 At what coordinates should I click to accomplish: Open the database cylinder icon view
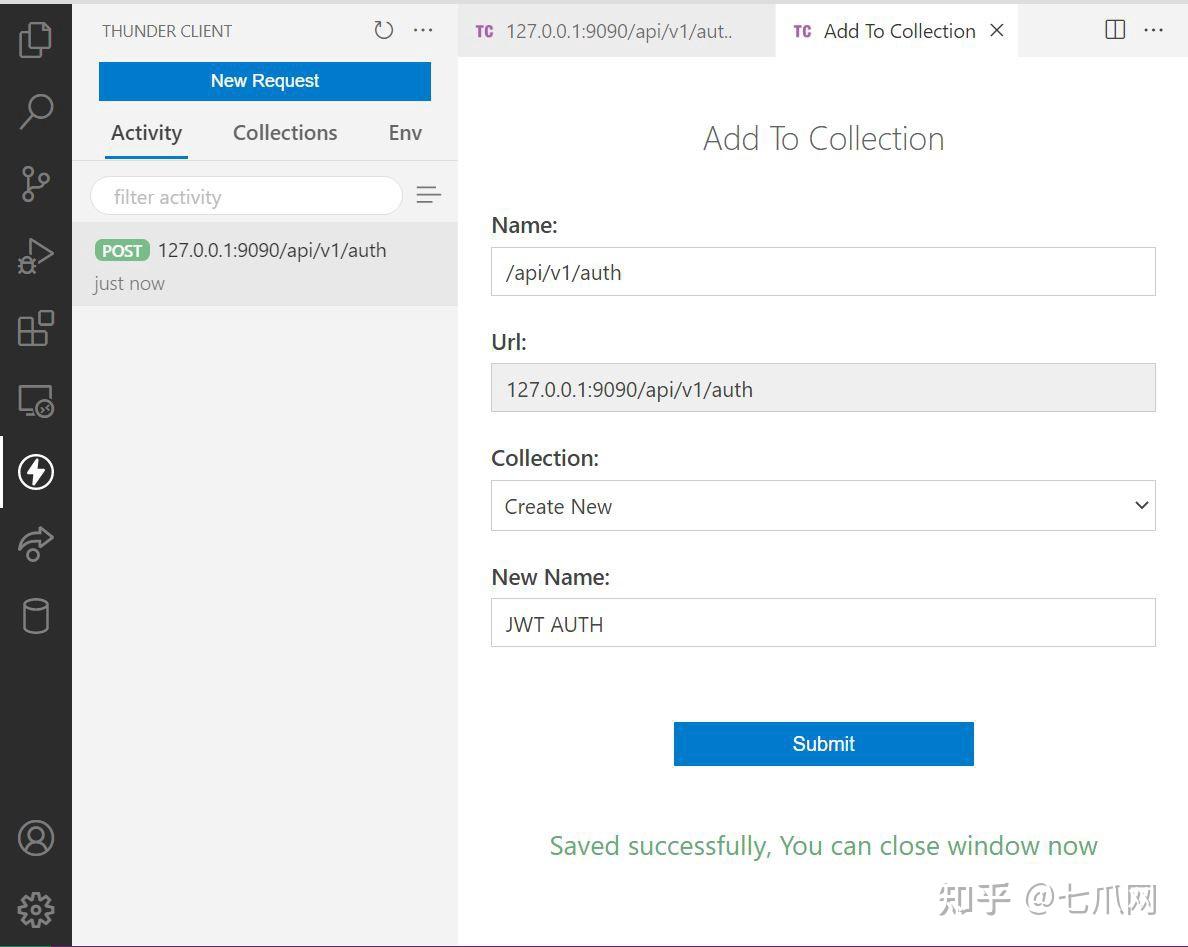(x=36, y=616)
